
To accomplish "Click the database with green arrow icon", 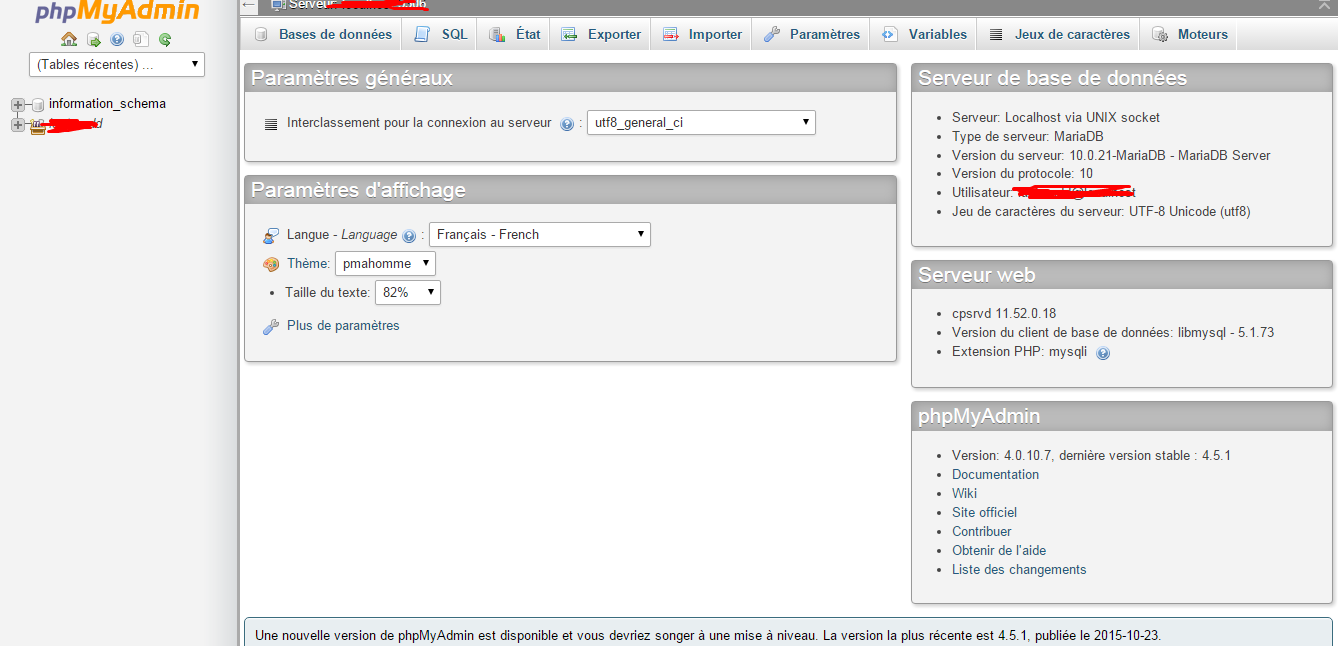I will [93, 40].
